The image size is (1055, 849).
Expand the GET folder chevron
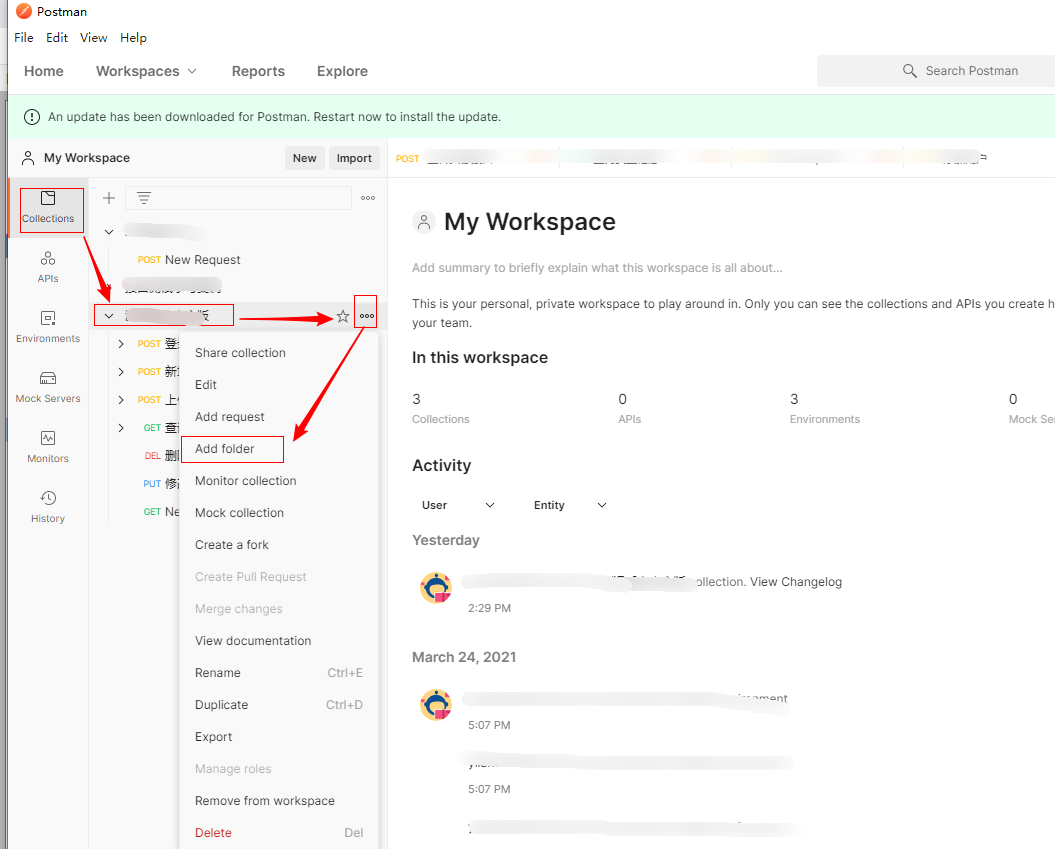(121, 428)
